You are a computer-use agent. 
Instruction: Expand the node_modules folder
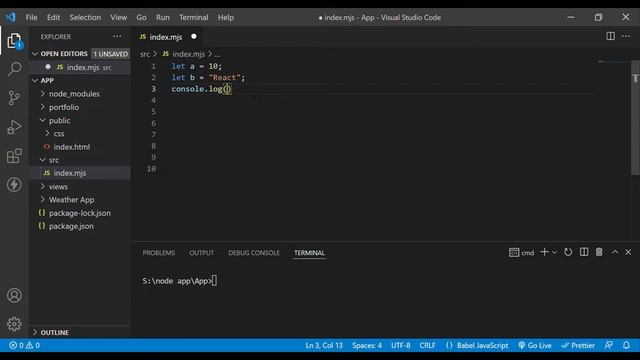[74, 94]
